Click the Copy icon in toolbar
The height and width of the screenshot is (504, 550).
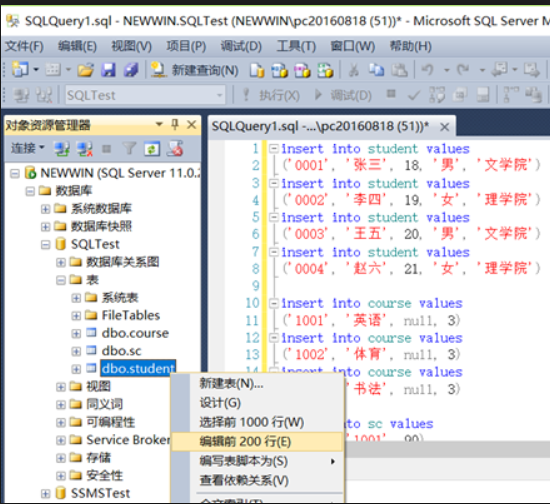376,70
